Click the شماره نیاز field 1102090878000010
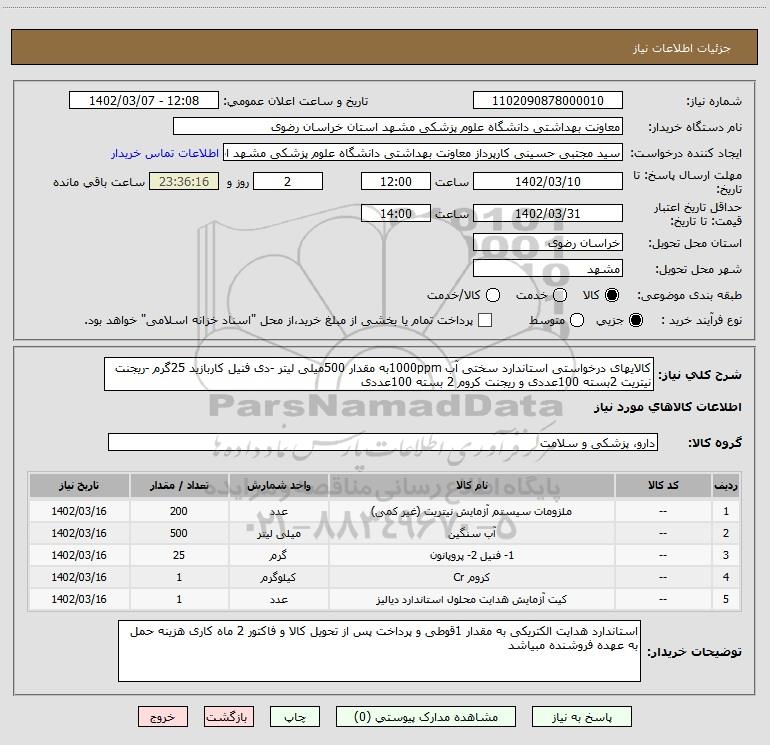The height and width of the screenshot is (745, 770). coord(548,101)
